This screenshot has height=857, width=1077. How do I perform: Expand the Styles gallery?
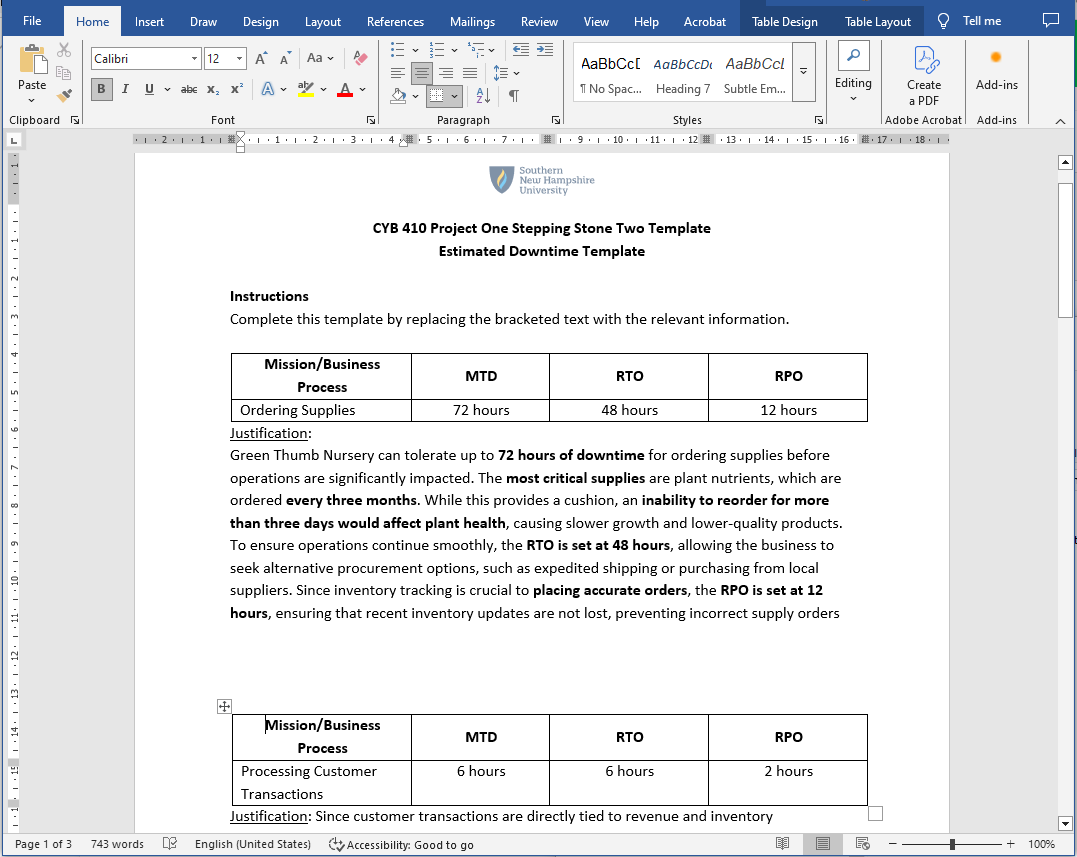point(804,71)
